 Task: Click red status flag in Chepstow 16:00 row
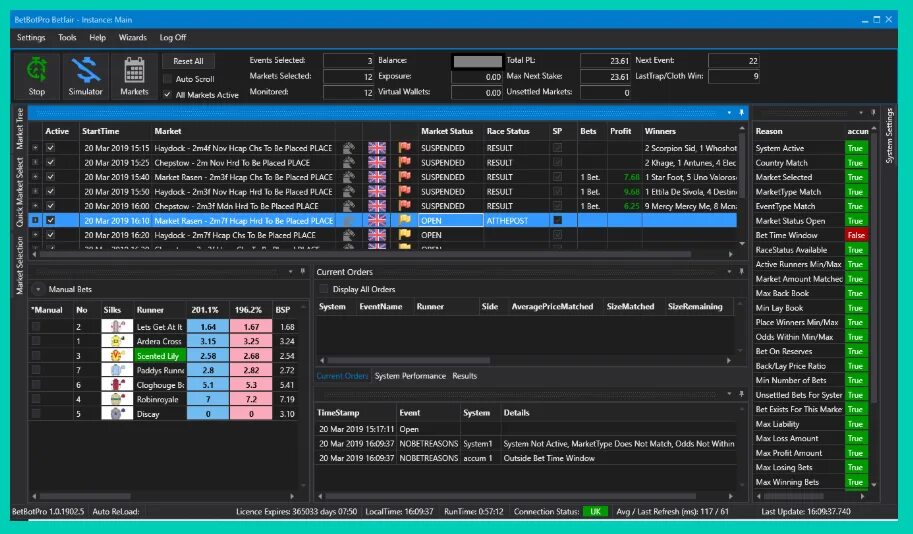[x=405, y=206]
